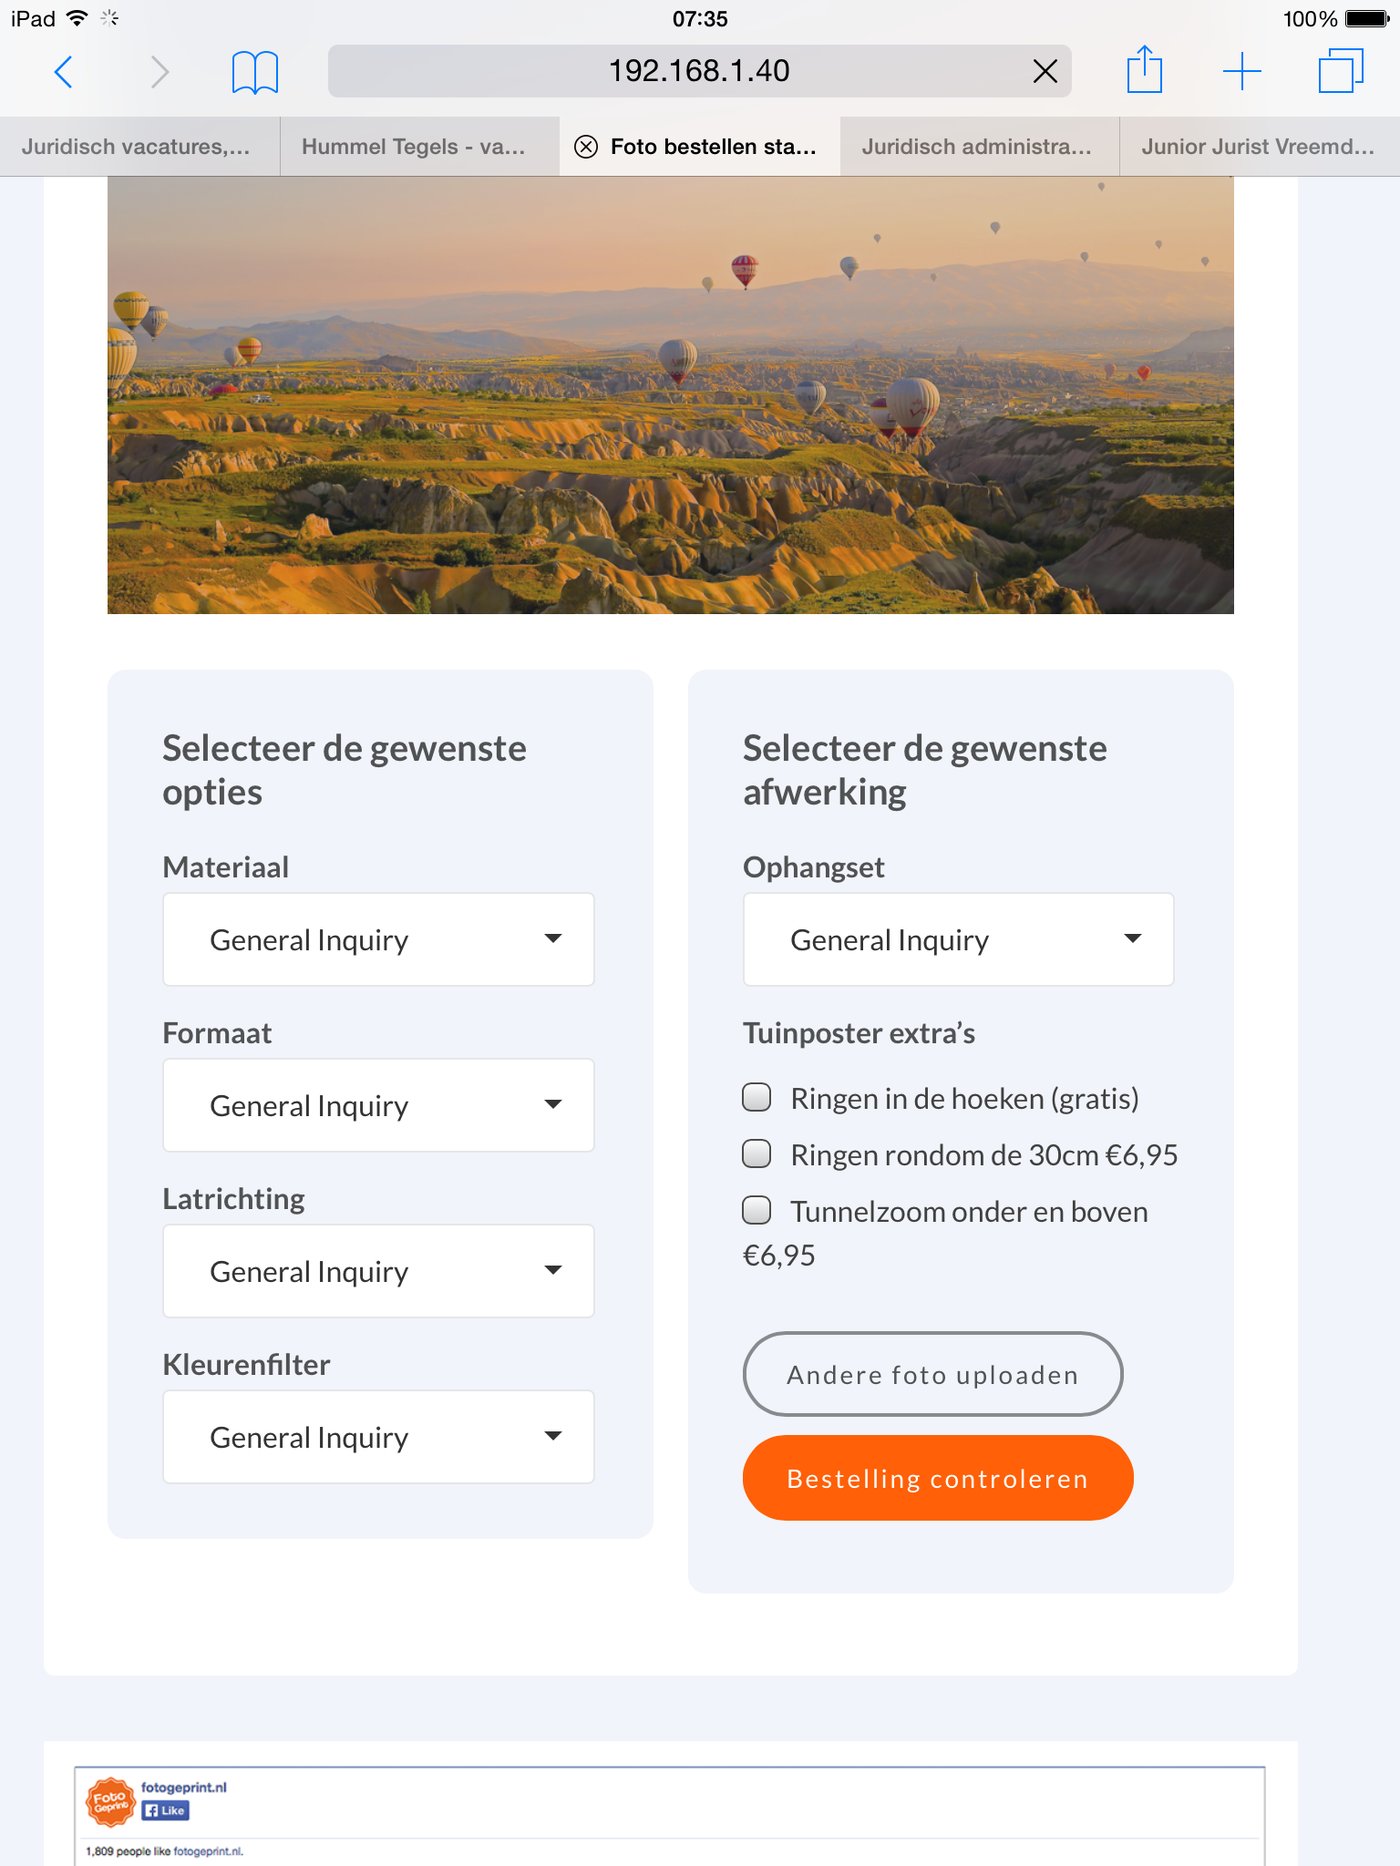Open the Juridisch vacatures tab
Image resolution: width=1400 pixels, height=1866 pixels.
(x=137, y=146)
